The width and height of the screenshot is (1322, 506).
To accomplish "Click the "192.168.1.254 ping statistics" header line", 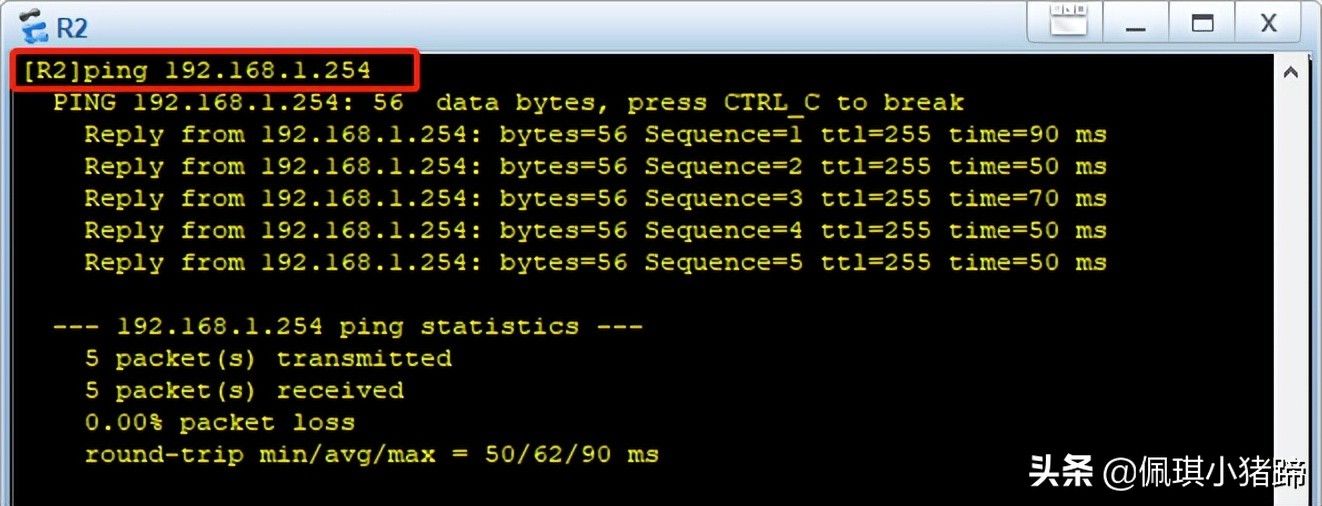I will coord(348,326).
